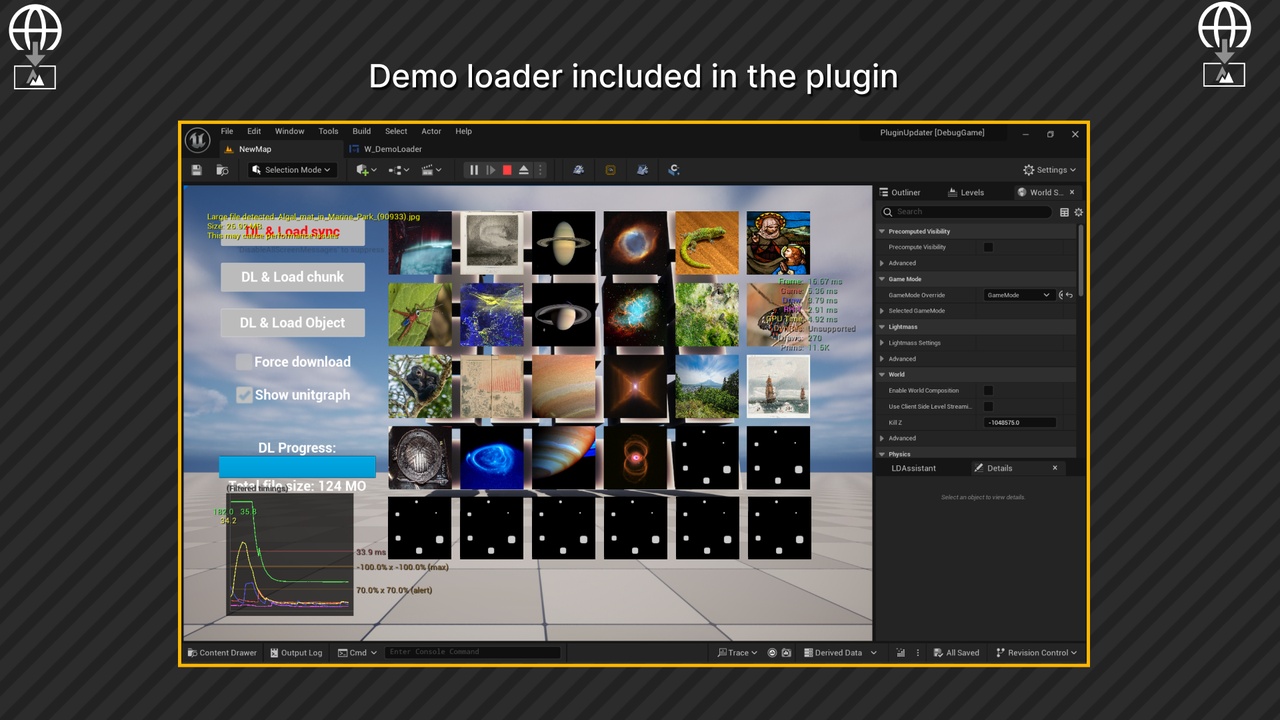The image size is (1280, 720).
Task: Open the Build menu
Action: (362, 131)
